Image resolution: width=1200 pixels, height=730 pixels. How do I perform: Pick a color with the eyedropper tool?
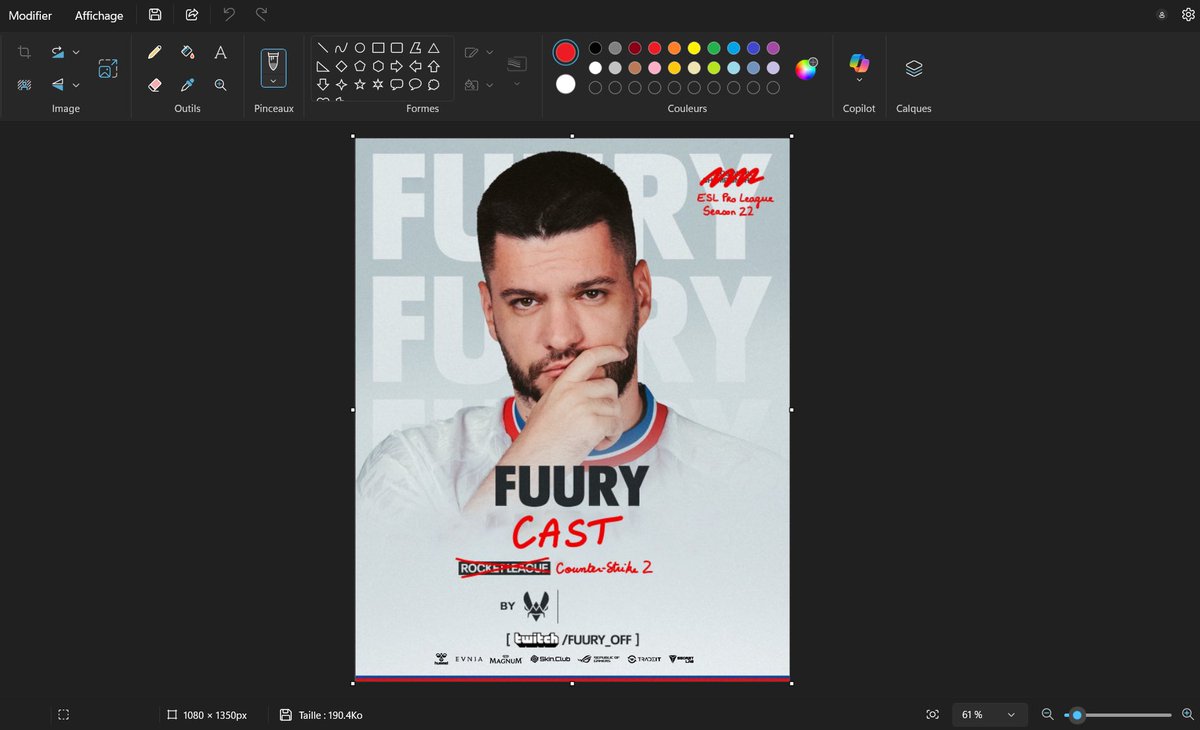[x=187, y=84]
